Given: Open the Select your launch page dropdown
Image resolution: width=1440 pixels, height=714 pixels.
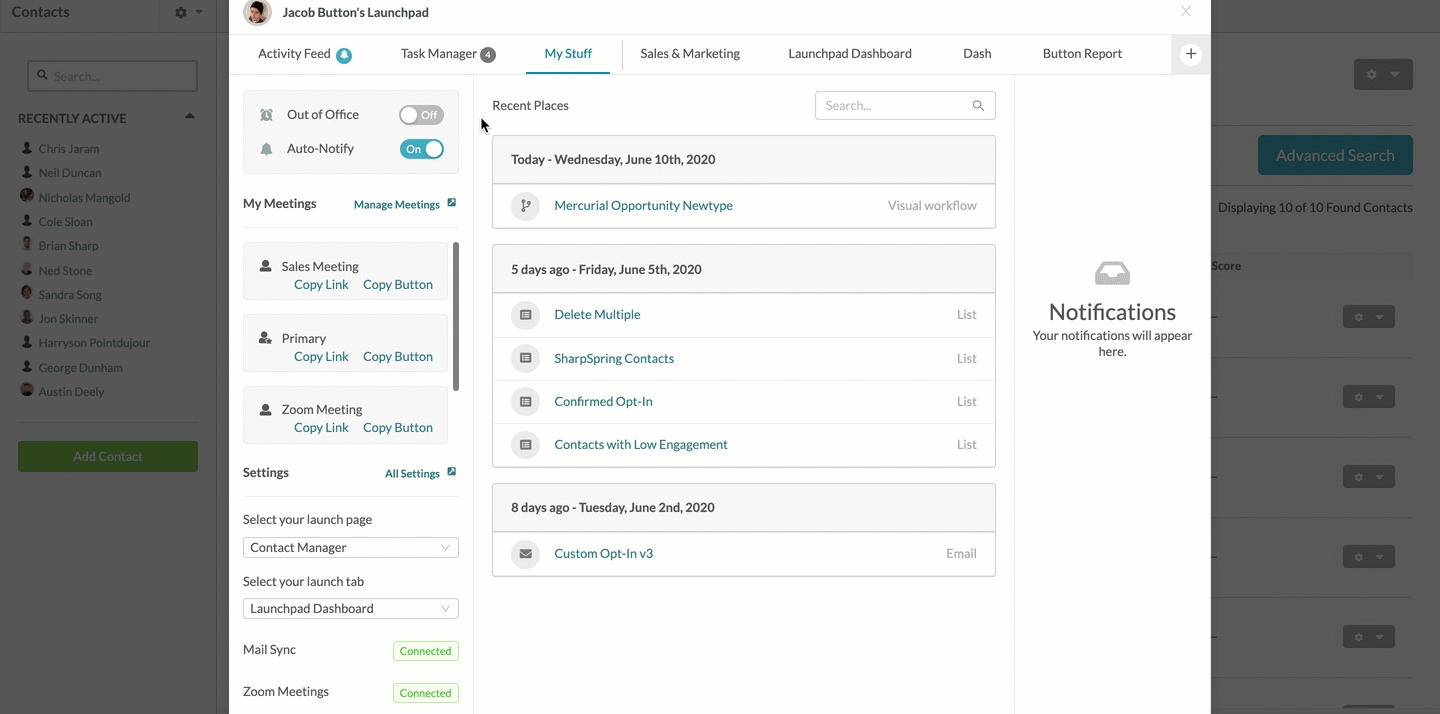Looking at the screenshot, I should pos(351,548).
